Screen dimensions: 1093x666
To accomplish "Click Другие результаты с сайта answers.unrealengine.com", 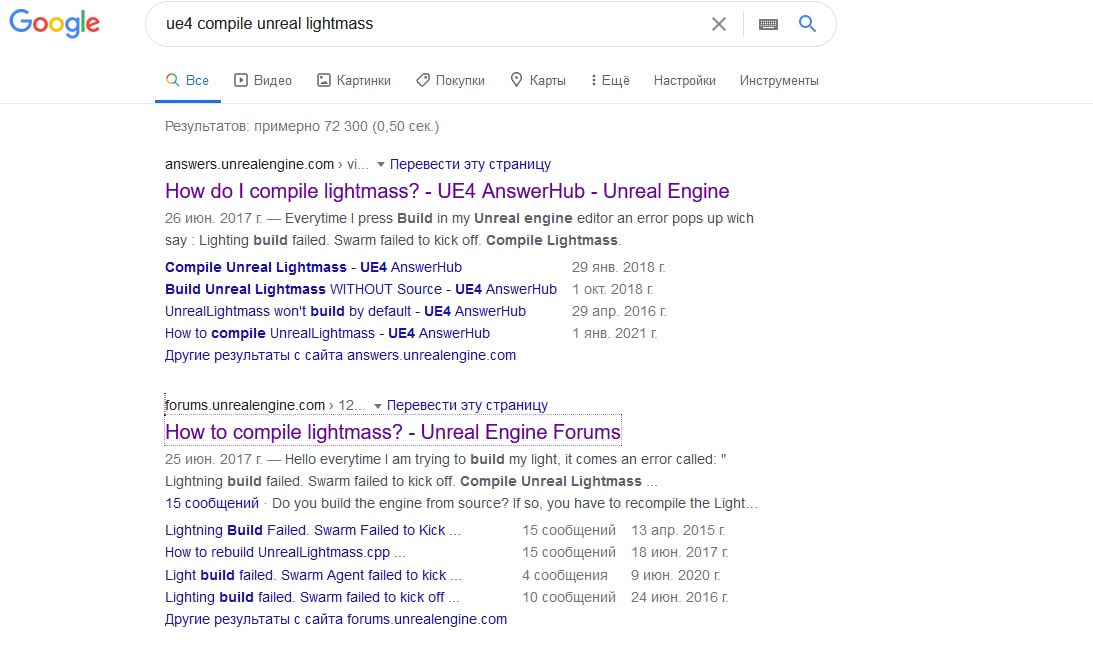I will coord(340,355).
